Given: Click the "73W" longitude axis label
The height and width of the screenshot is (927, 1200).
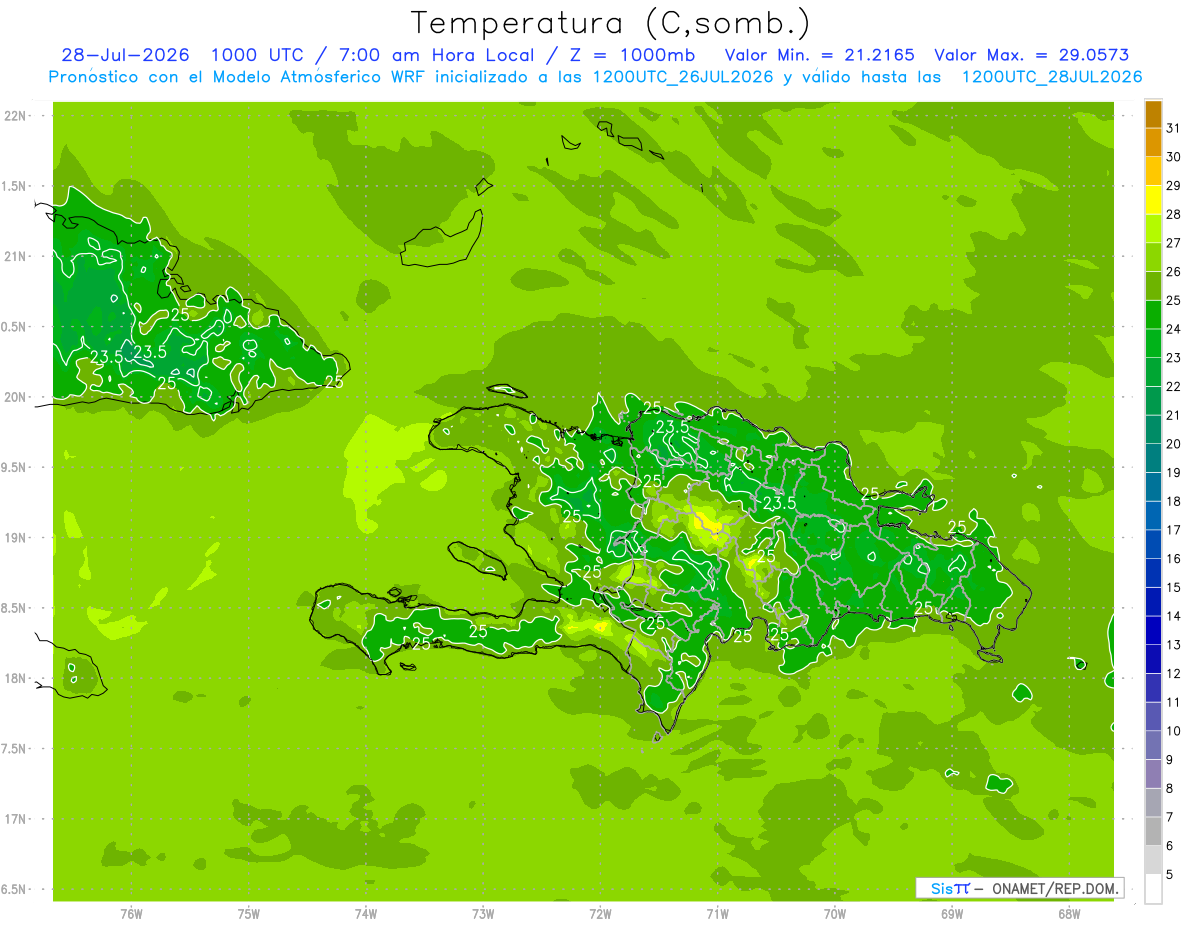Looking at the screenshot, I should [483, 914].
